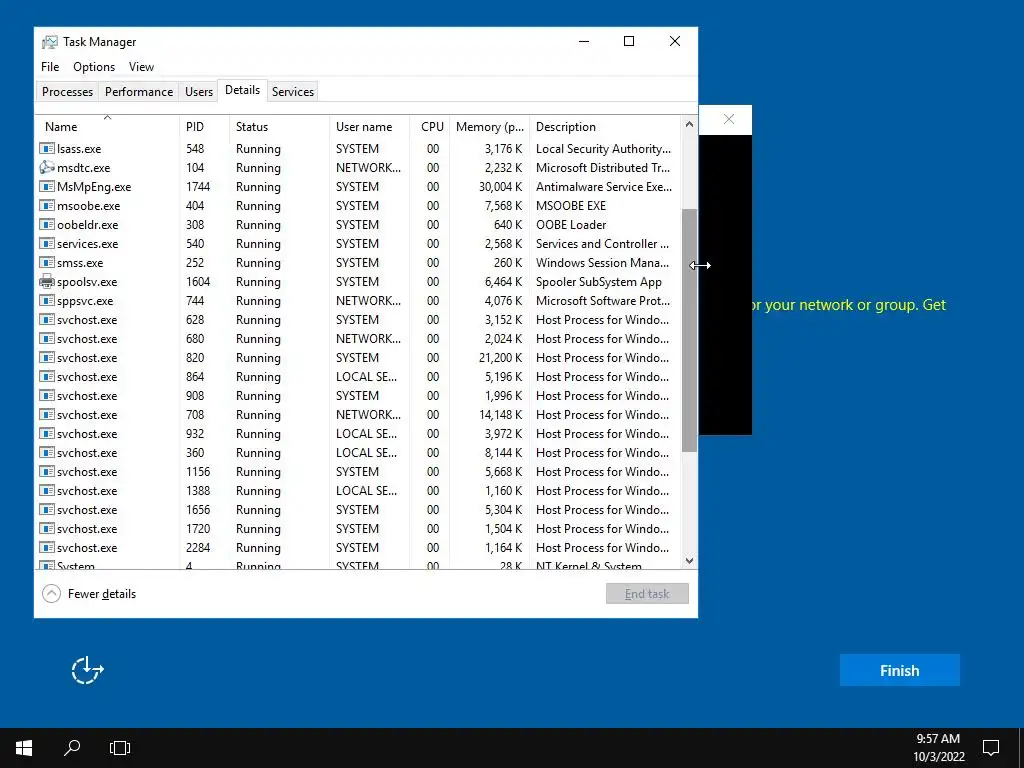Click the sppsvc.exe process icon
This screenshot has width=1024, height=768.
pyautogui.click(x=46, y=300)
